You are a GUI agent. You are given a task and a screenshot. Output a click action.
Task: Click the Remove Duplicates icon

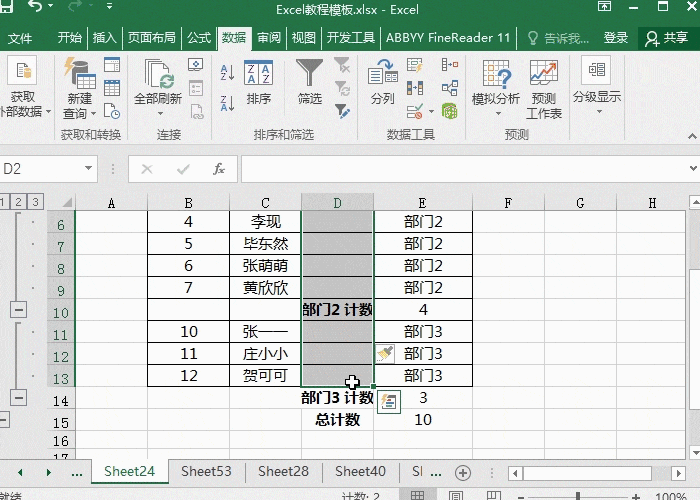(415, 88)
